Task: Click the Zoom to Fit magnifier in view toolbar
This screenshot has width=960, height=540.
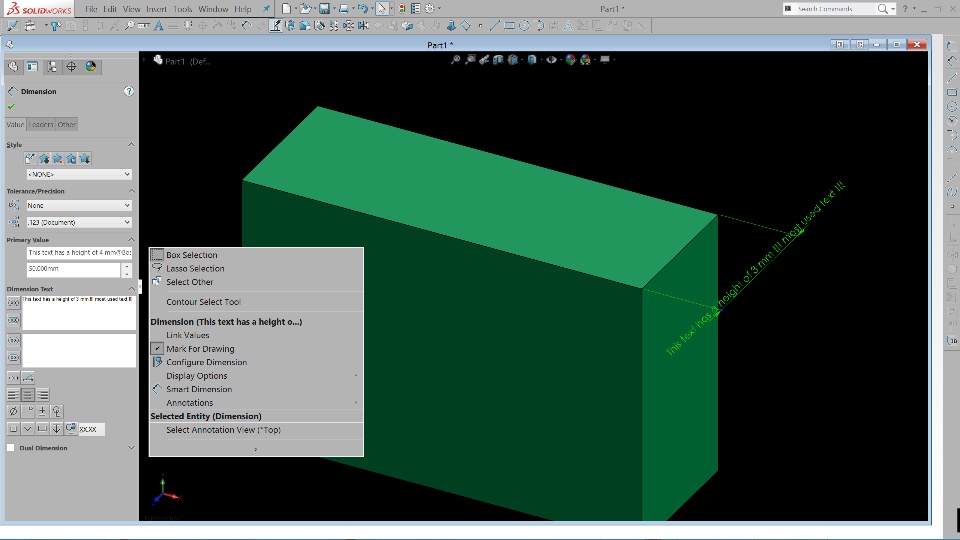Action: (x=456, y=60)
